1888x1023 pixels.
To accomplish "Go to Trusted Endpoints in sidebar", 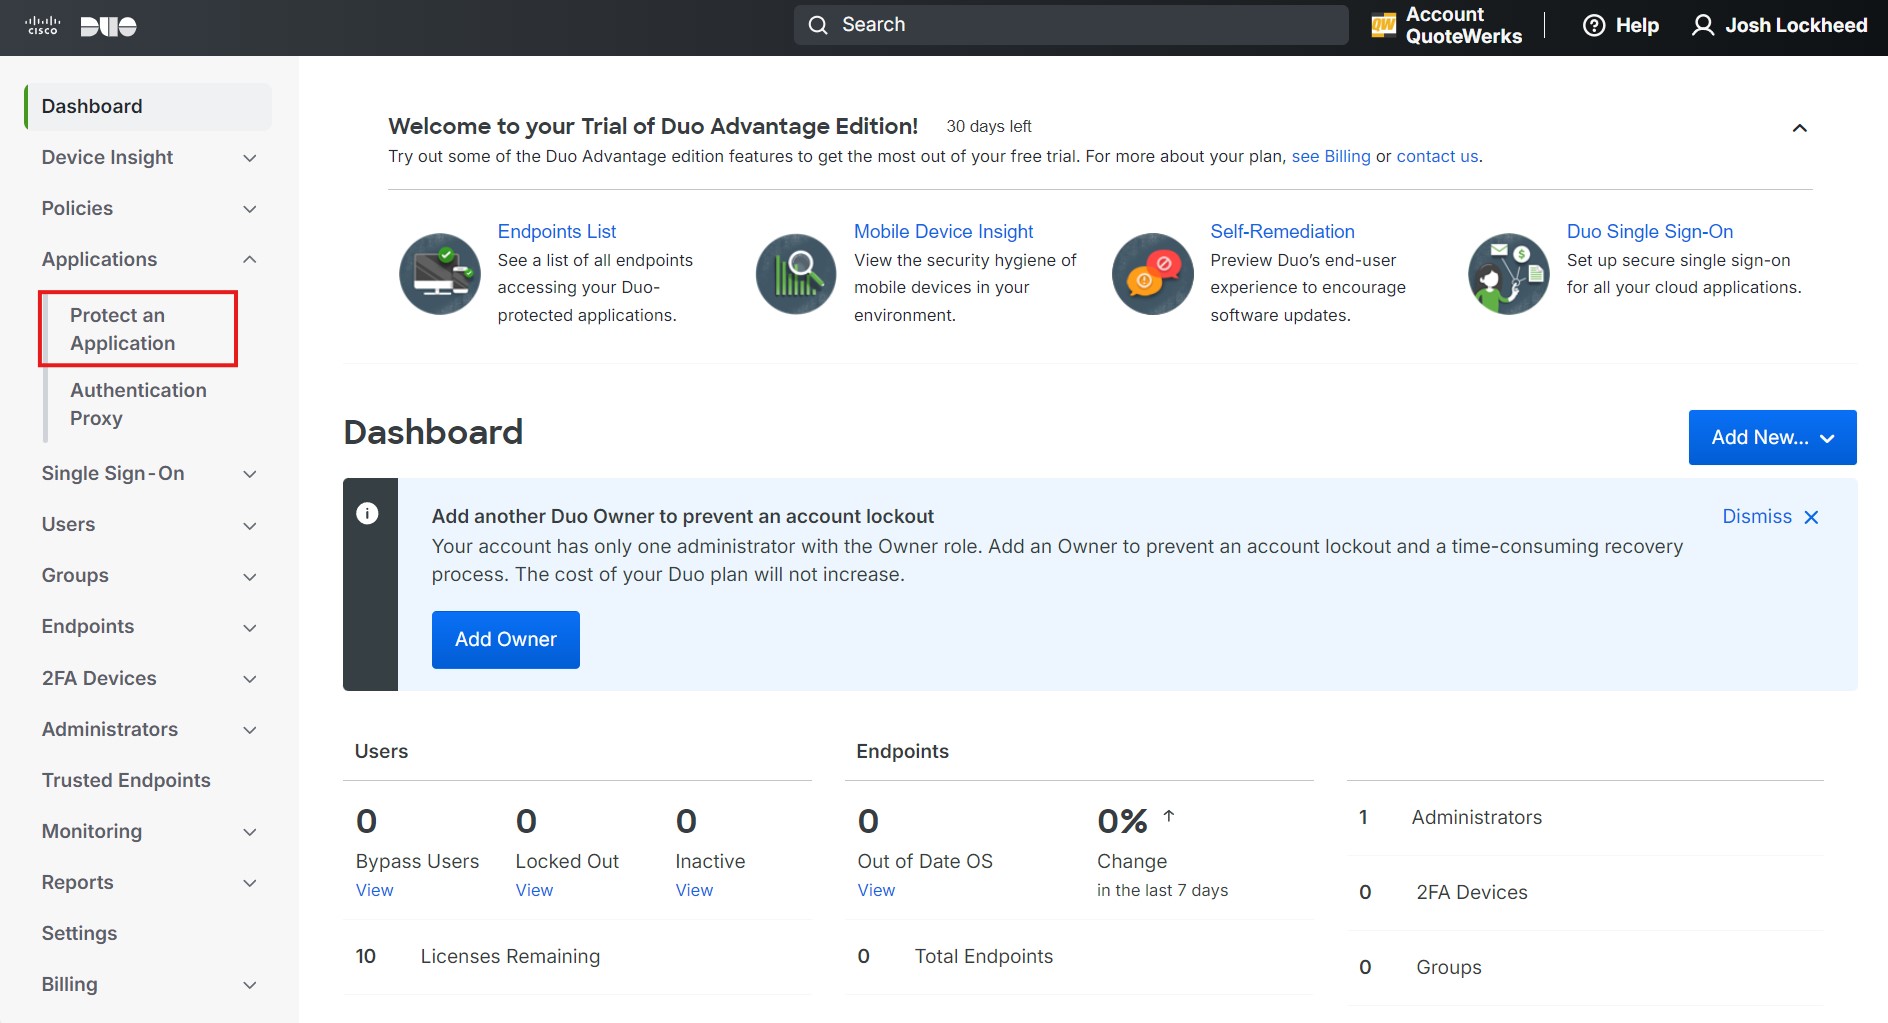I will (126, 780).
